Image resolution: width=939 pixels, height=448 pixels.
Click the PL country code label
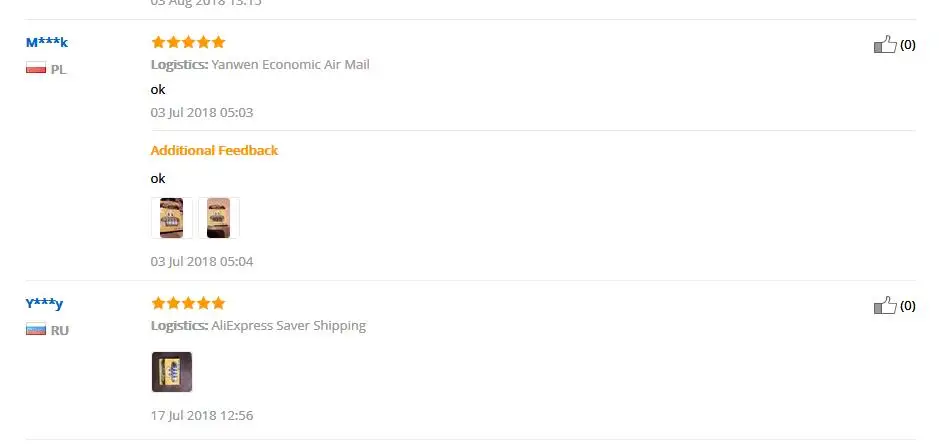(59, 69)
